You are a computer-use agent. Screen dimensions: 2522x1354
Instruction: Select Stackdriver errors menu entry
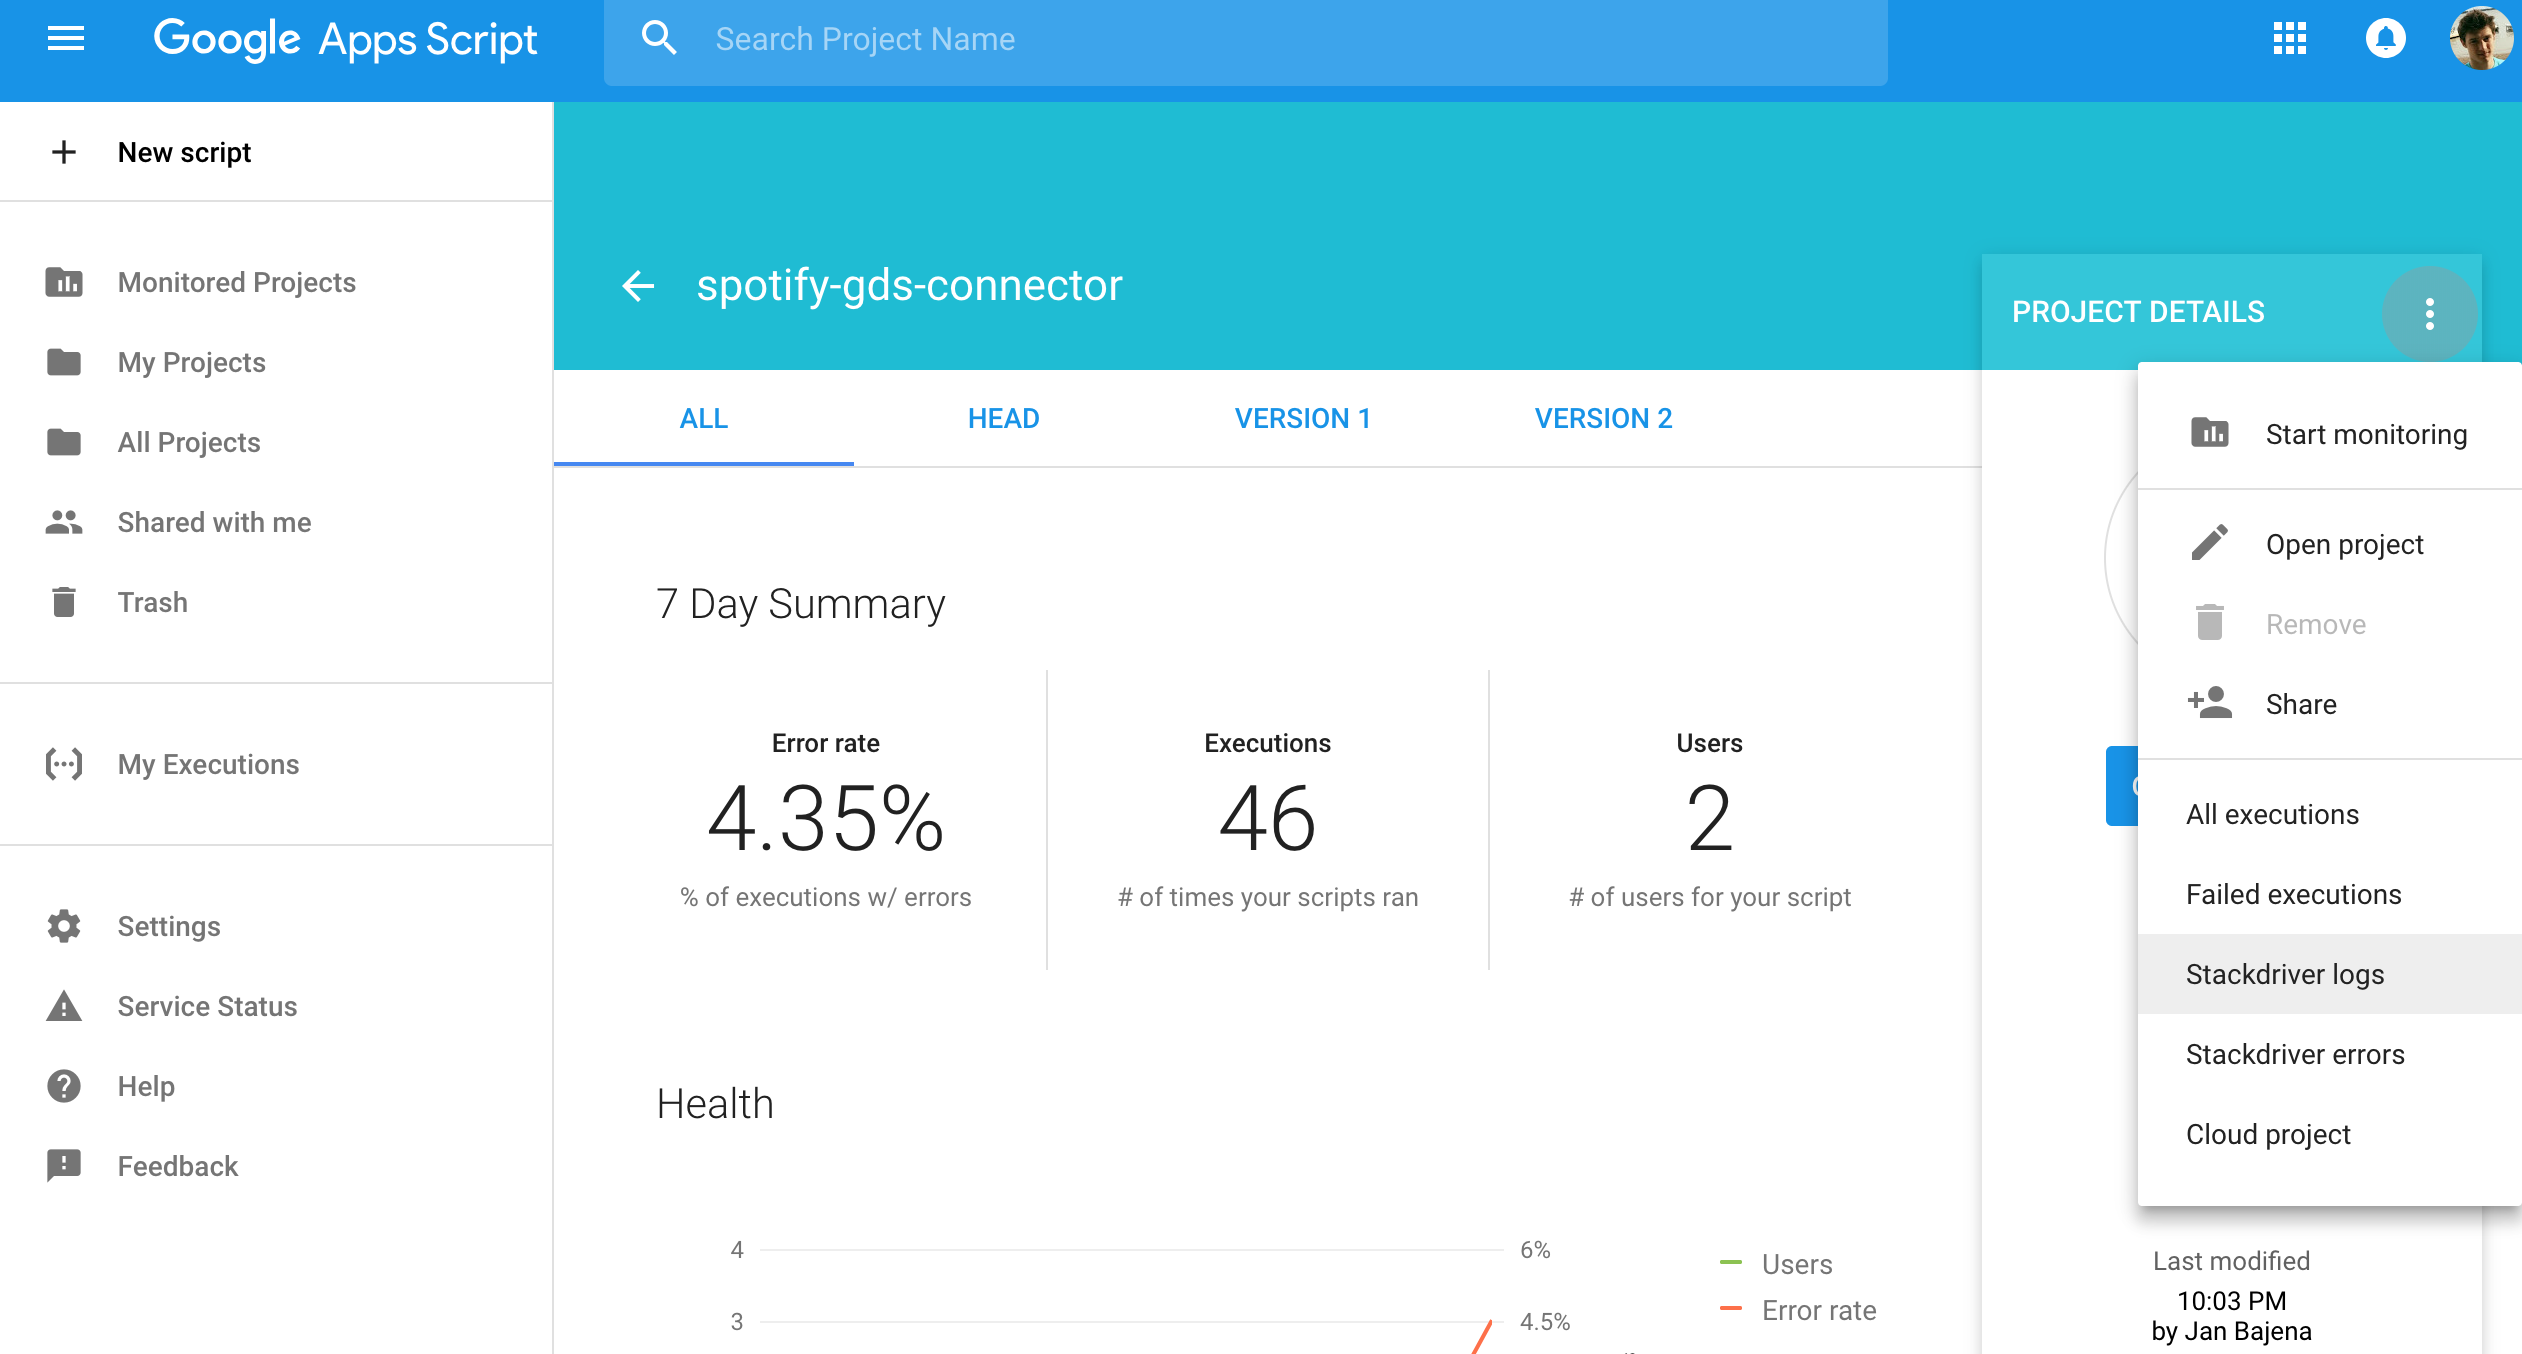click(2330, 1054)
